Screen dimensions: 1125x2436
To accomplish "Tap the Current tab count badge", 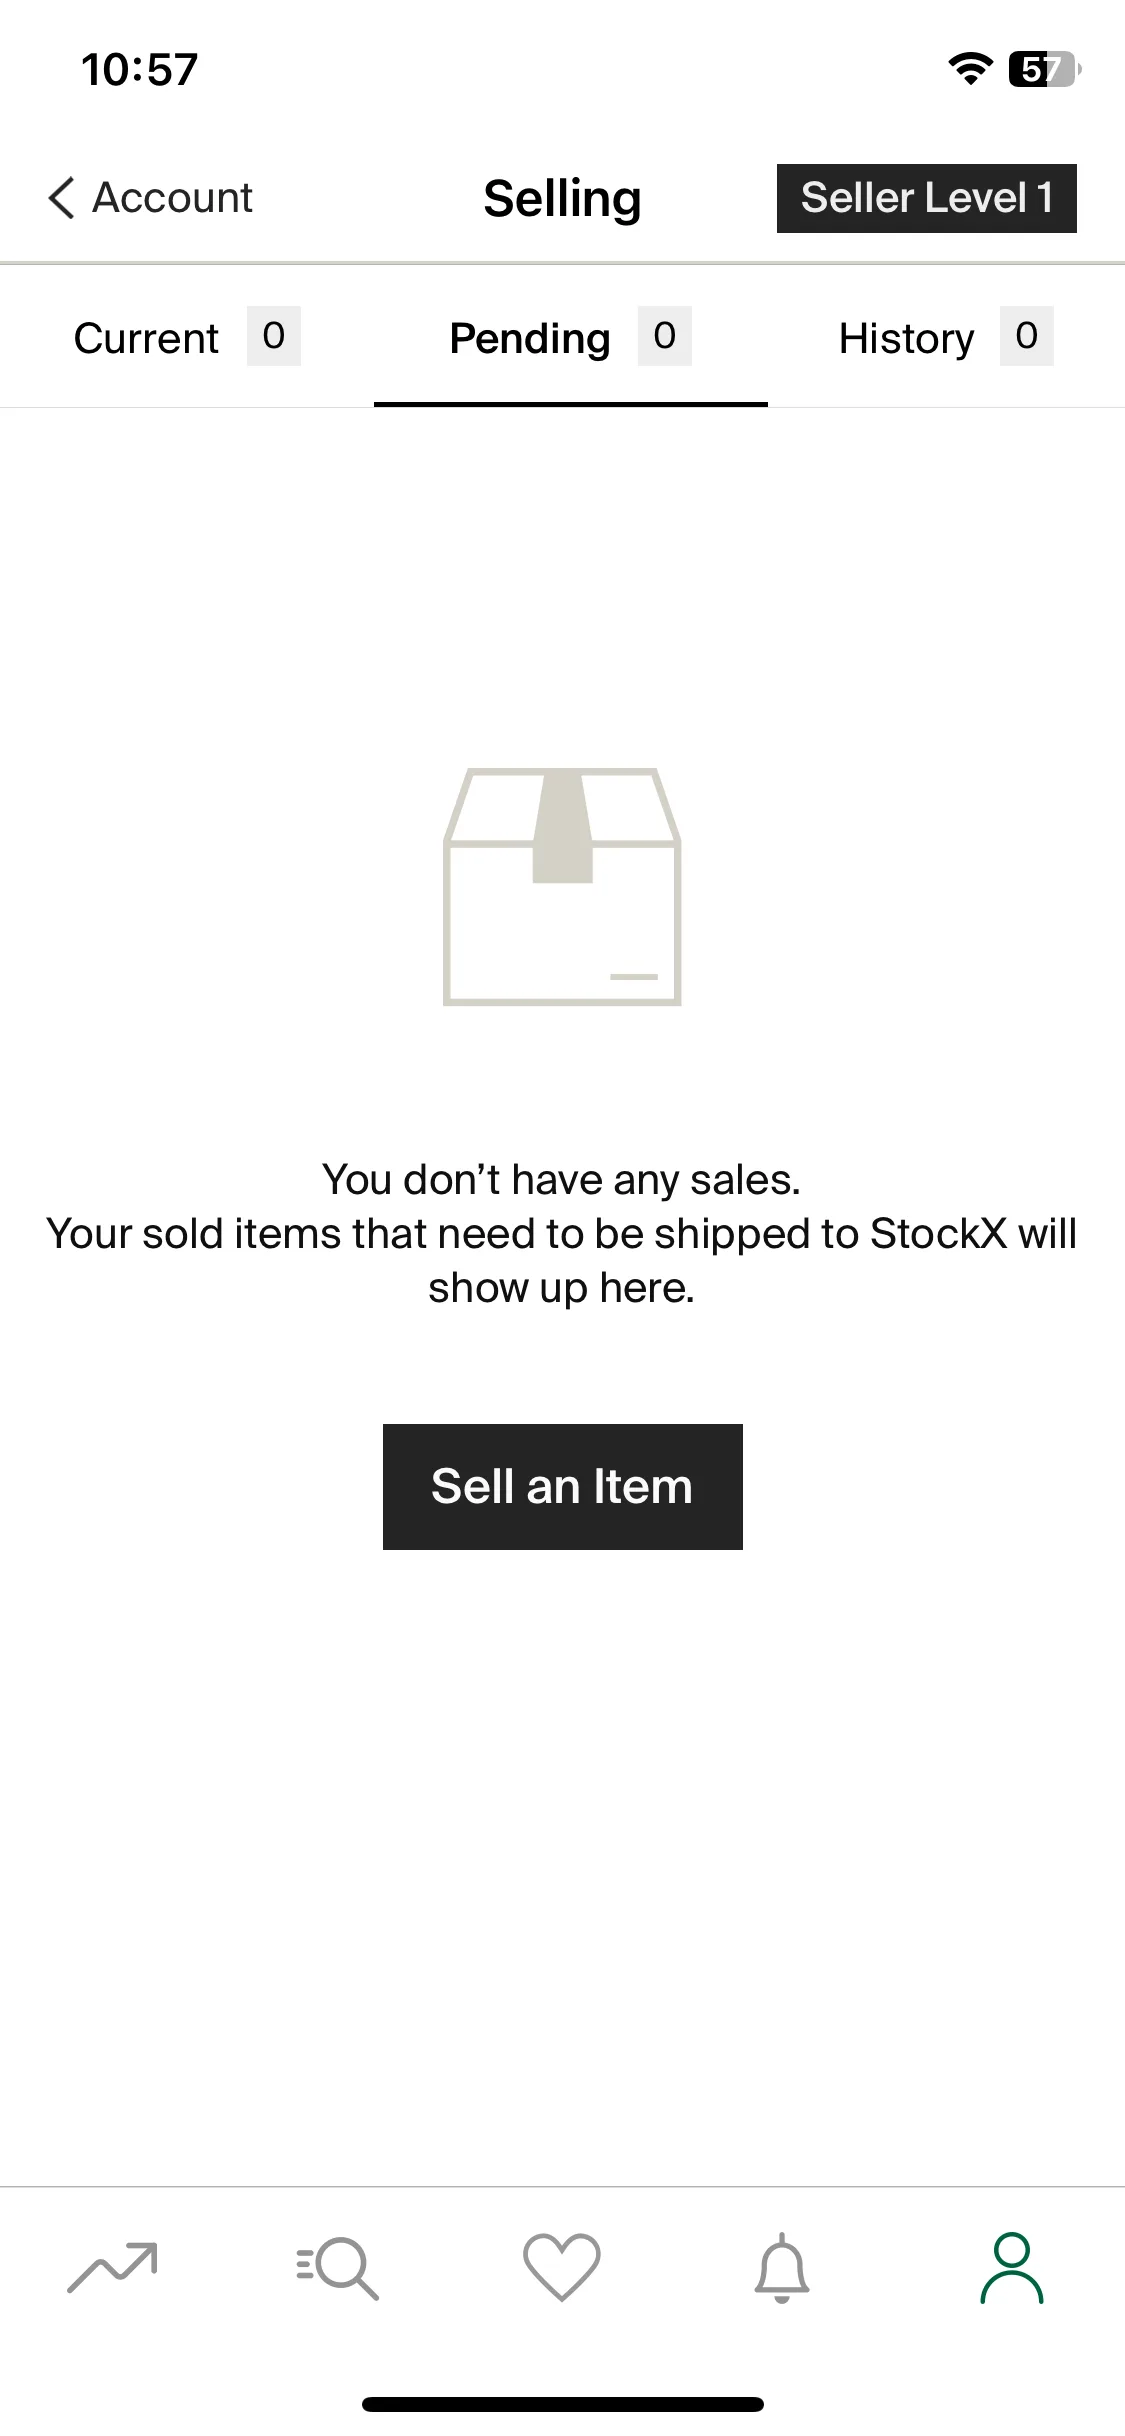I will pos(274,336).
